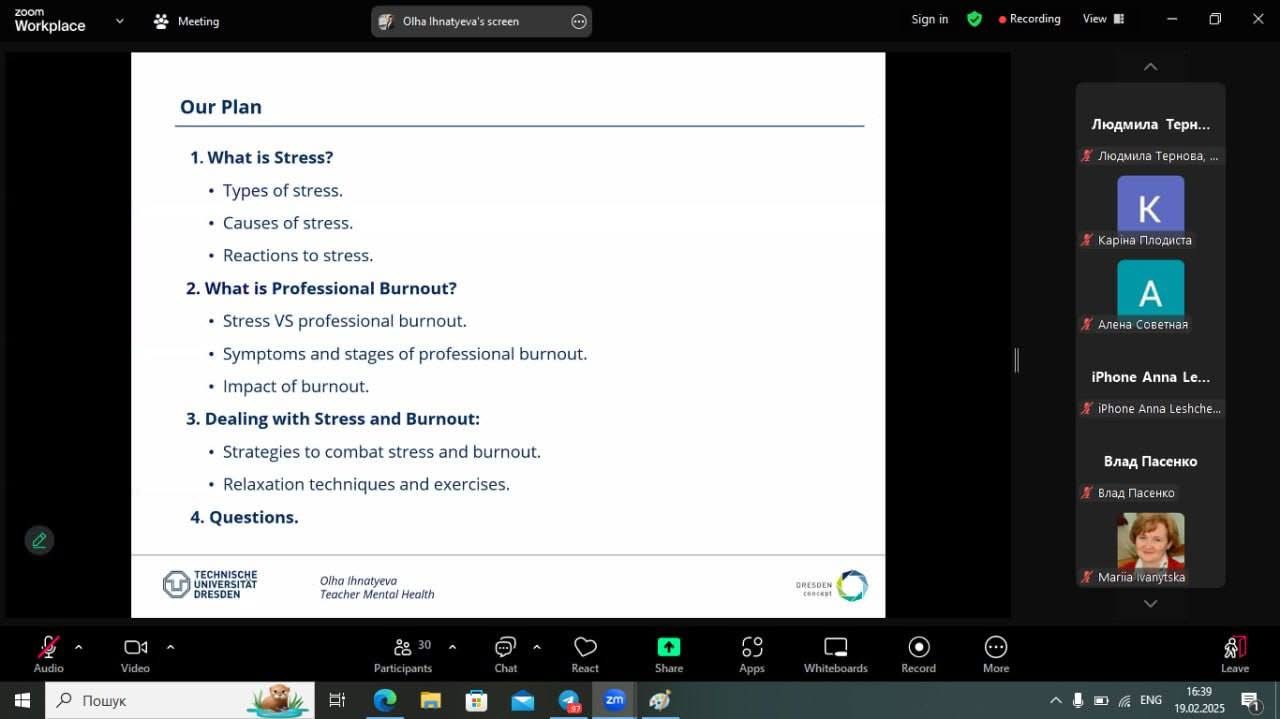Click the Record button
This screenshot has width=1280, height=719.
click(918, 654)
